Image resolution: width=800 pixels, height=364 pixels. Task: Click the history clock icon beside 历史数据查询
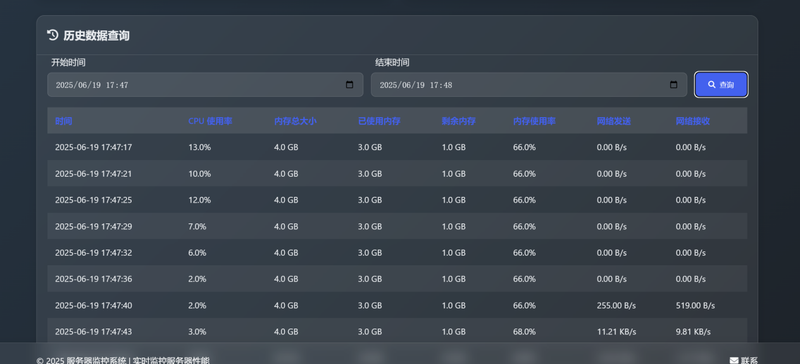pyautogui.click(x=53, y=35)
